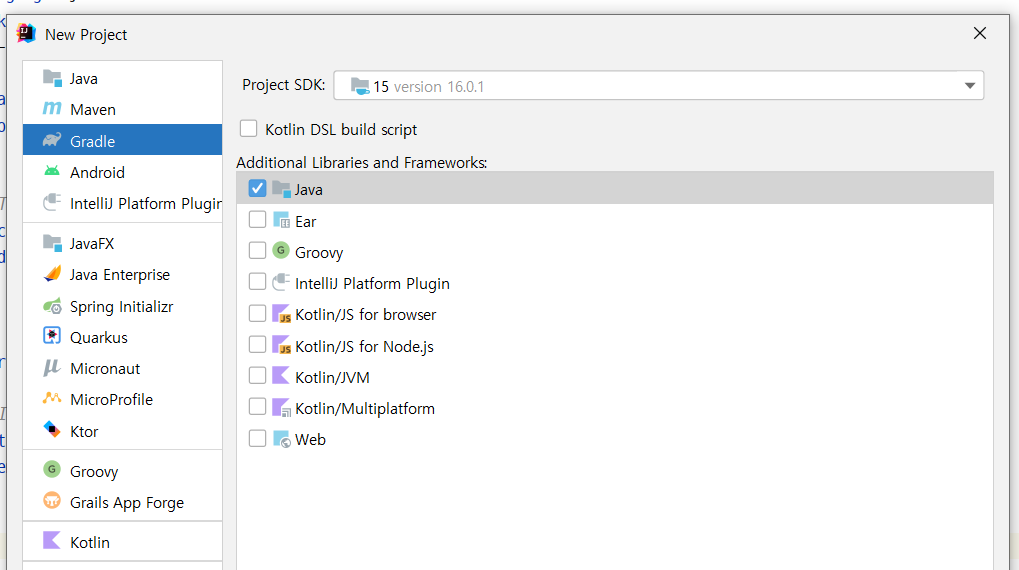
Task: Click the Quarkus icon
Action: click(x=52, y=336)
